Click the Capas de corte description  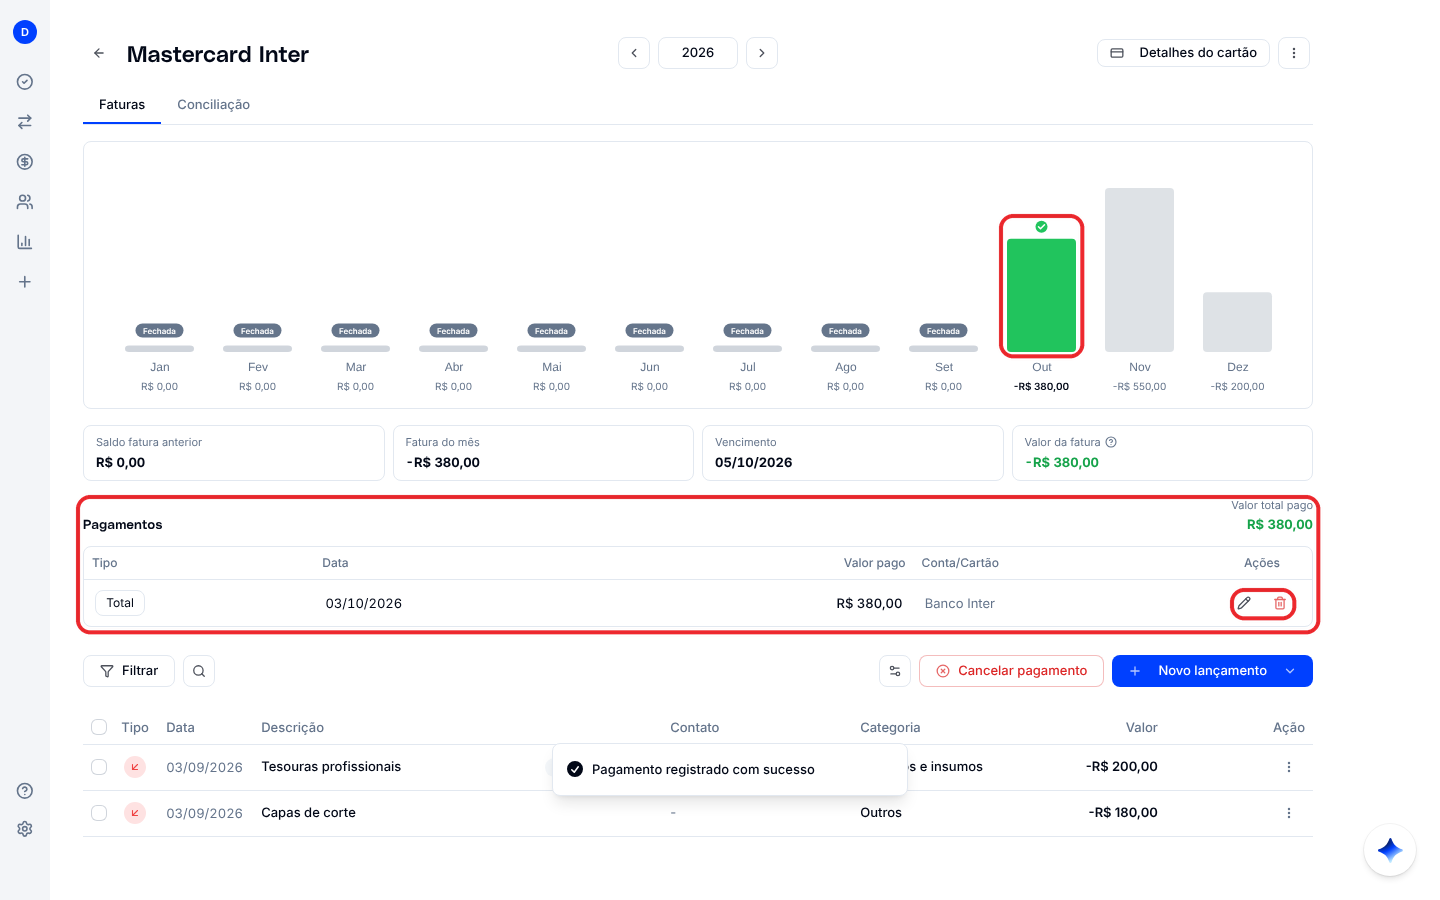308,813
